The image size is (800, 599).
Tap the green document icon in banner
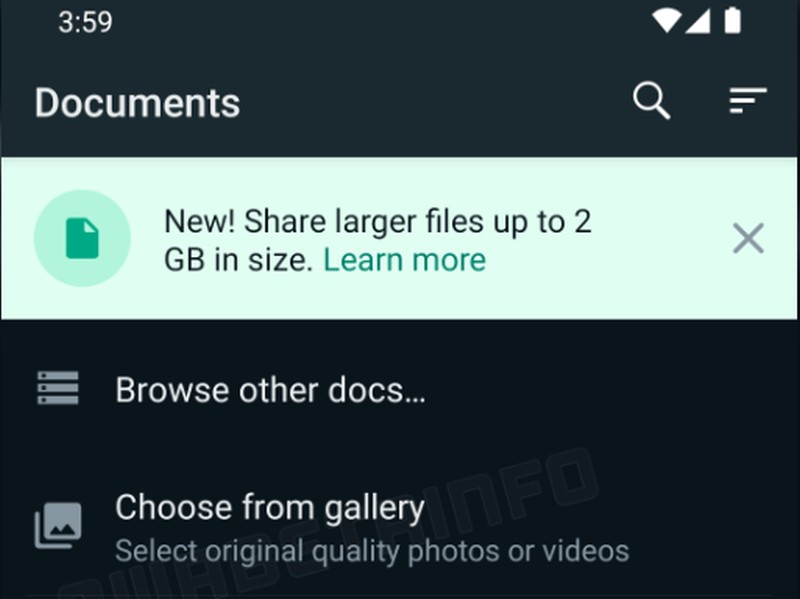pos(82,238)
